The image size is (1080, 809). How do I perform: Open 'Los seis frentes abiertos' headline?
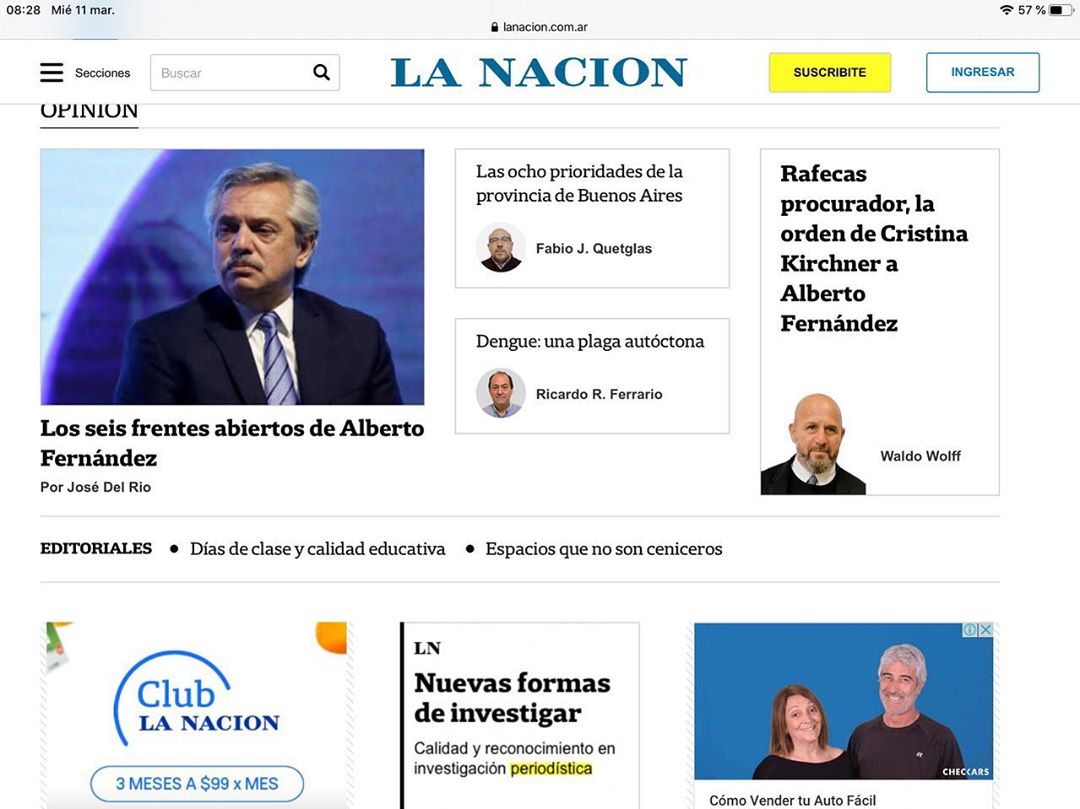pos(232,443)
